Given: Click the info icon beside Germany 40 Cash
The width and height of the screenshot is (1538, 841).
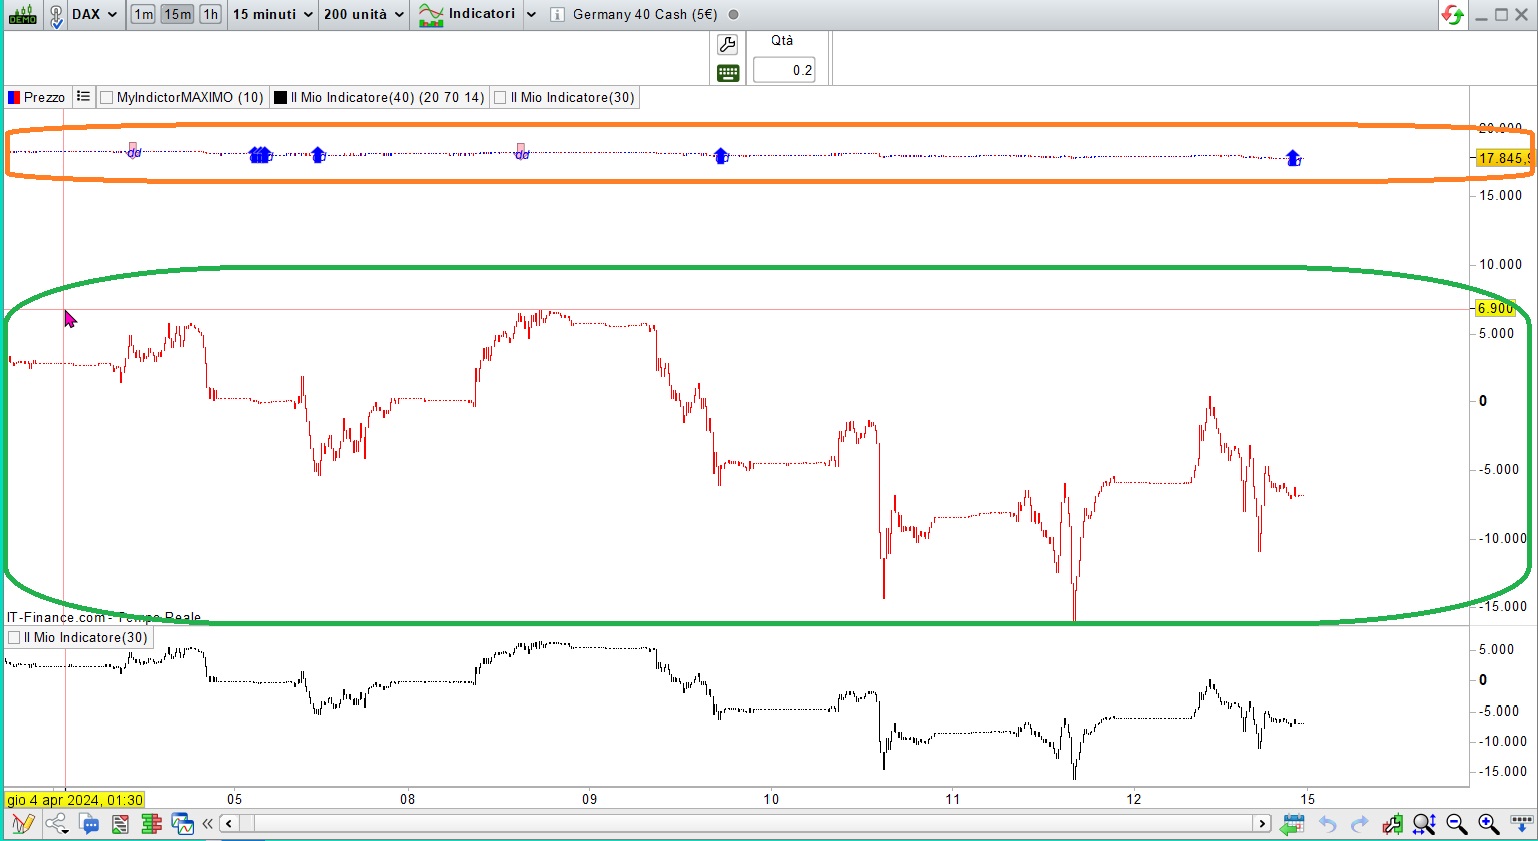Looking at the screenshot, I should (x=557, y=15).
